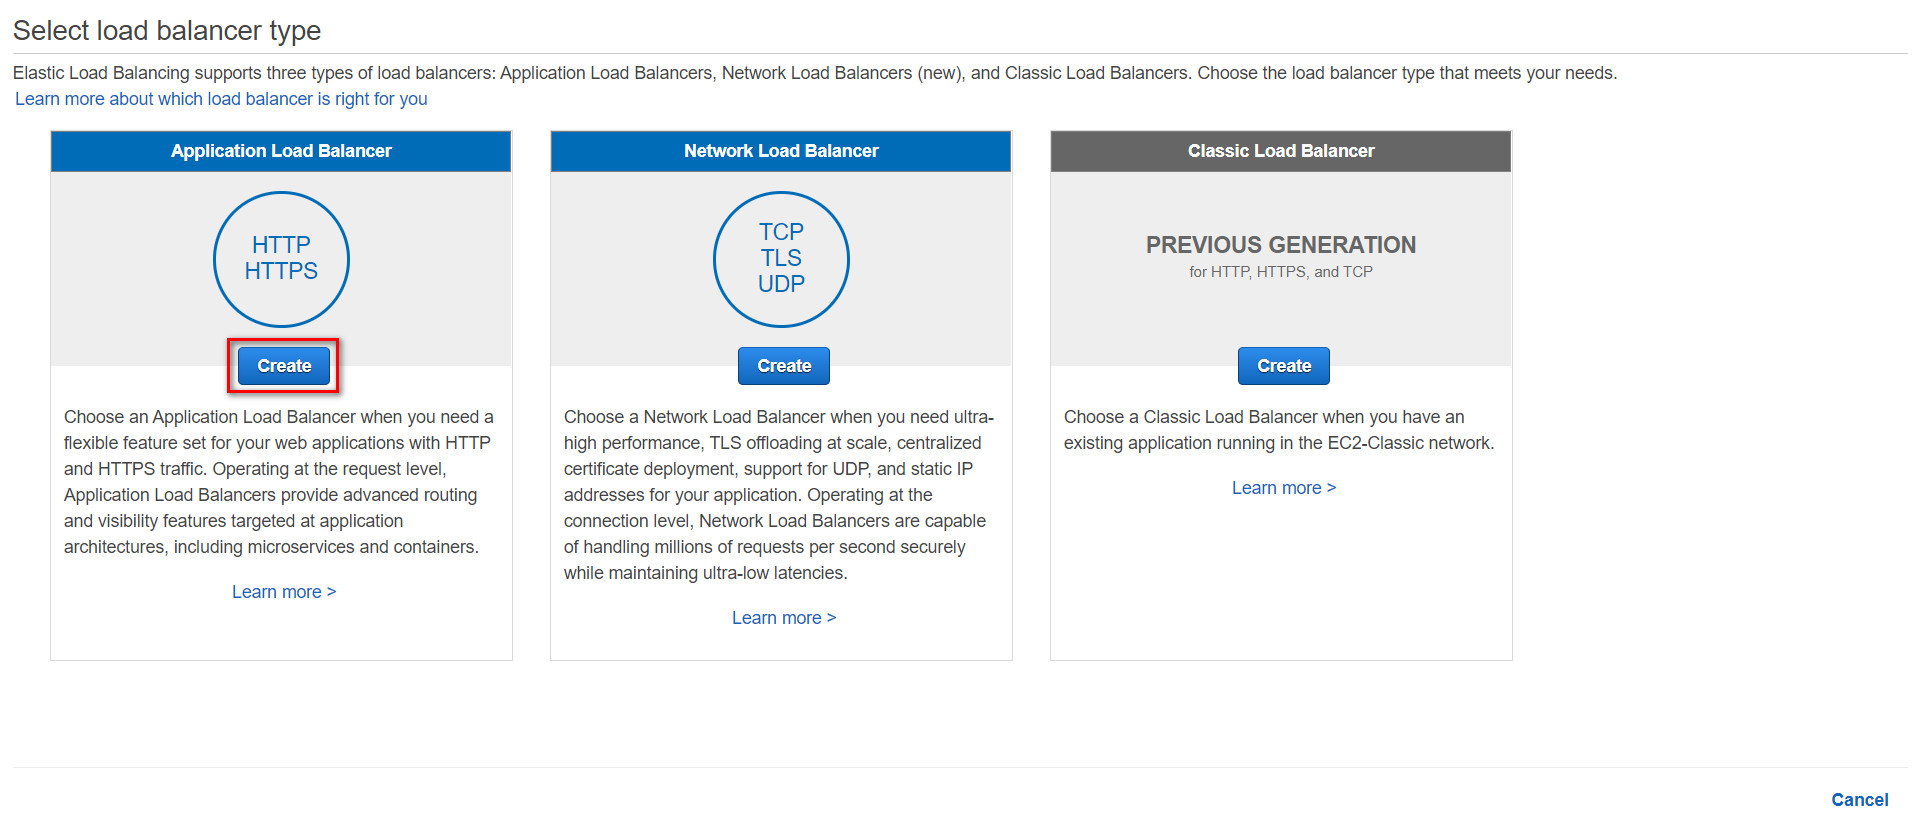The image size is (1917, 823).
Task: Click the HTTP HTTPS circle icon
Action: (x=281, y=259)
